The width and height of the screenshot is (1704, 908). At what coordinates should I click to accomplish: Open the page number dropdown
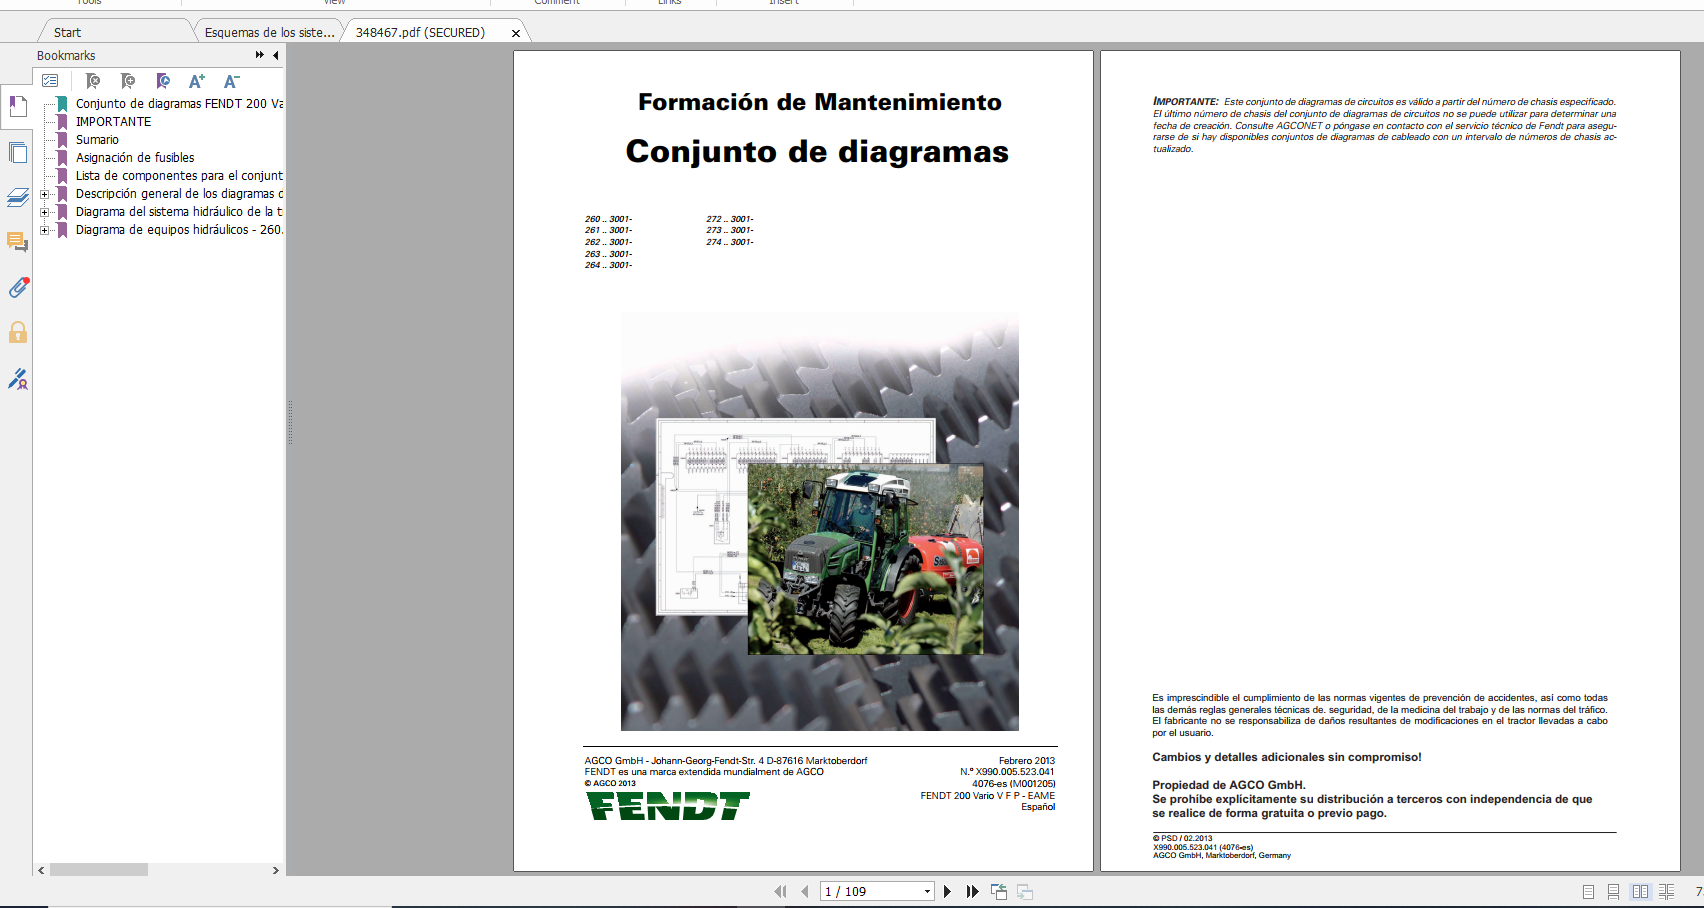pos(927,891)
